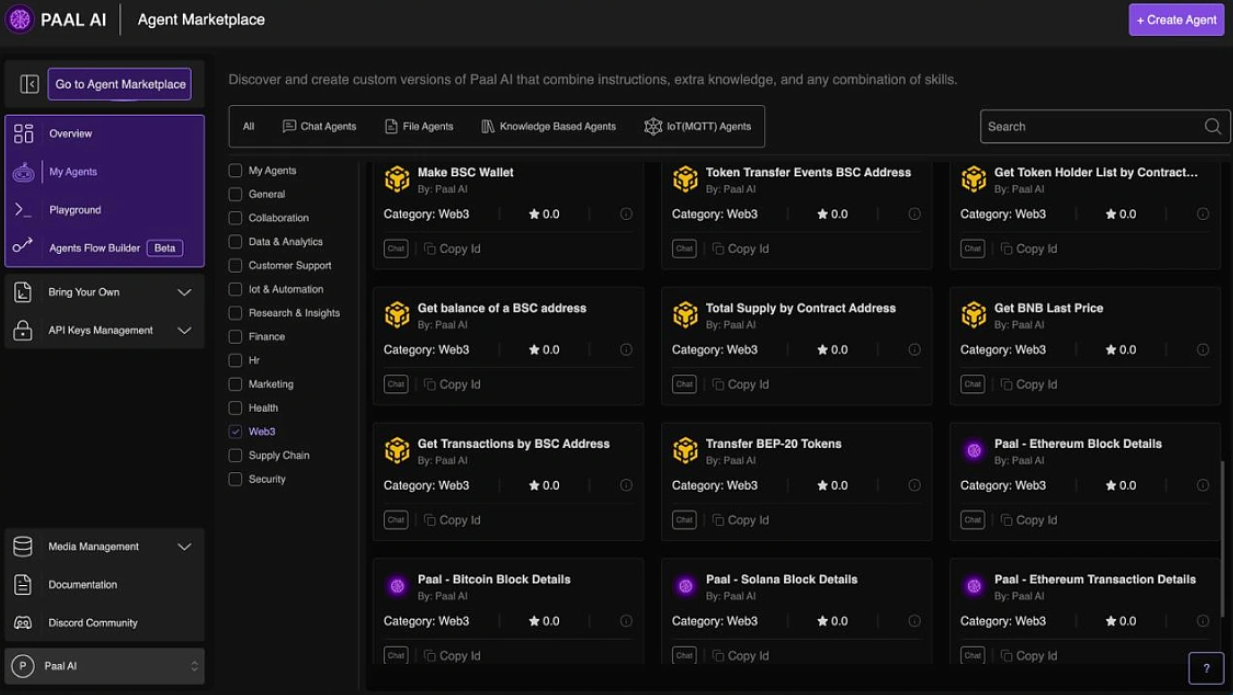This screenshot has width=1233, height=695.
Task: Click the Paal AI account avatar
Action: (x=22, y=666)
